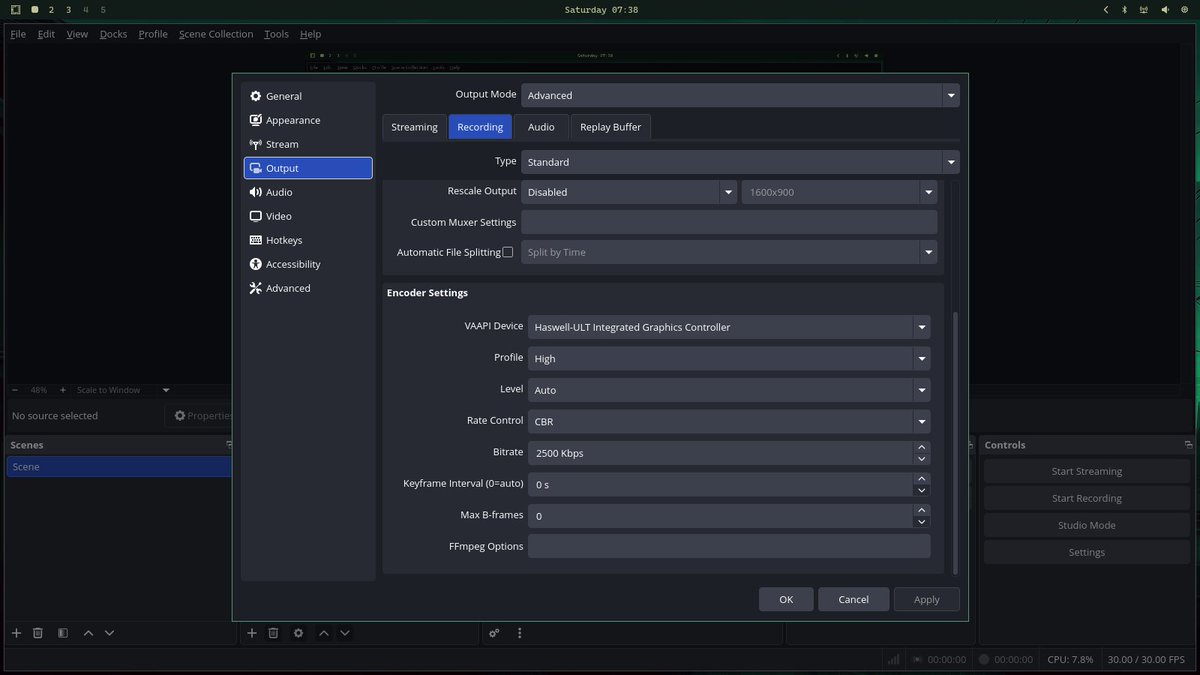Viewport: 1200px width, 675px height.
Task: Open Video settings category
Action: 308,216
